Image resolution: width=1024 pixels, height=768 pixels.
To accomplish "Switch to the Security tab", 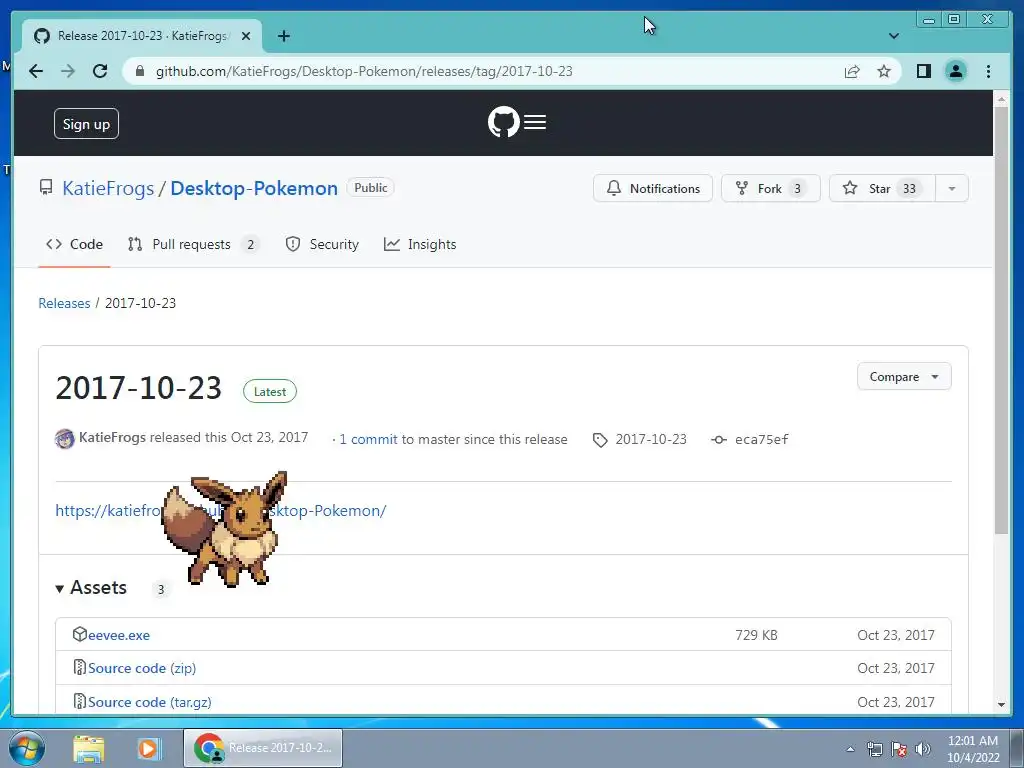I will click(x=322, y=244).
